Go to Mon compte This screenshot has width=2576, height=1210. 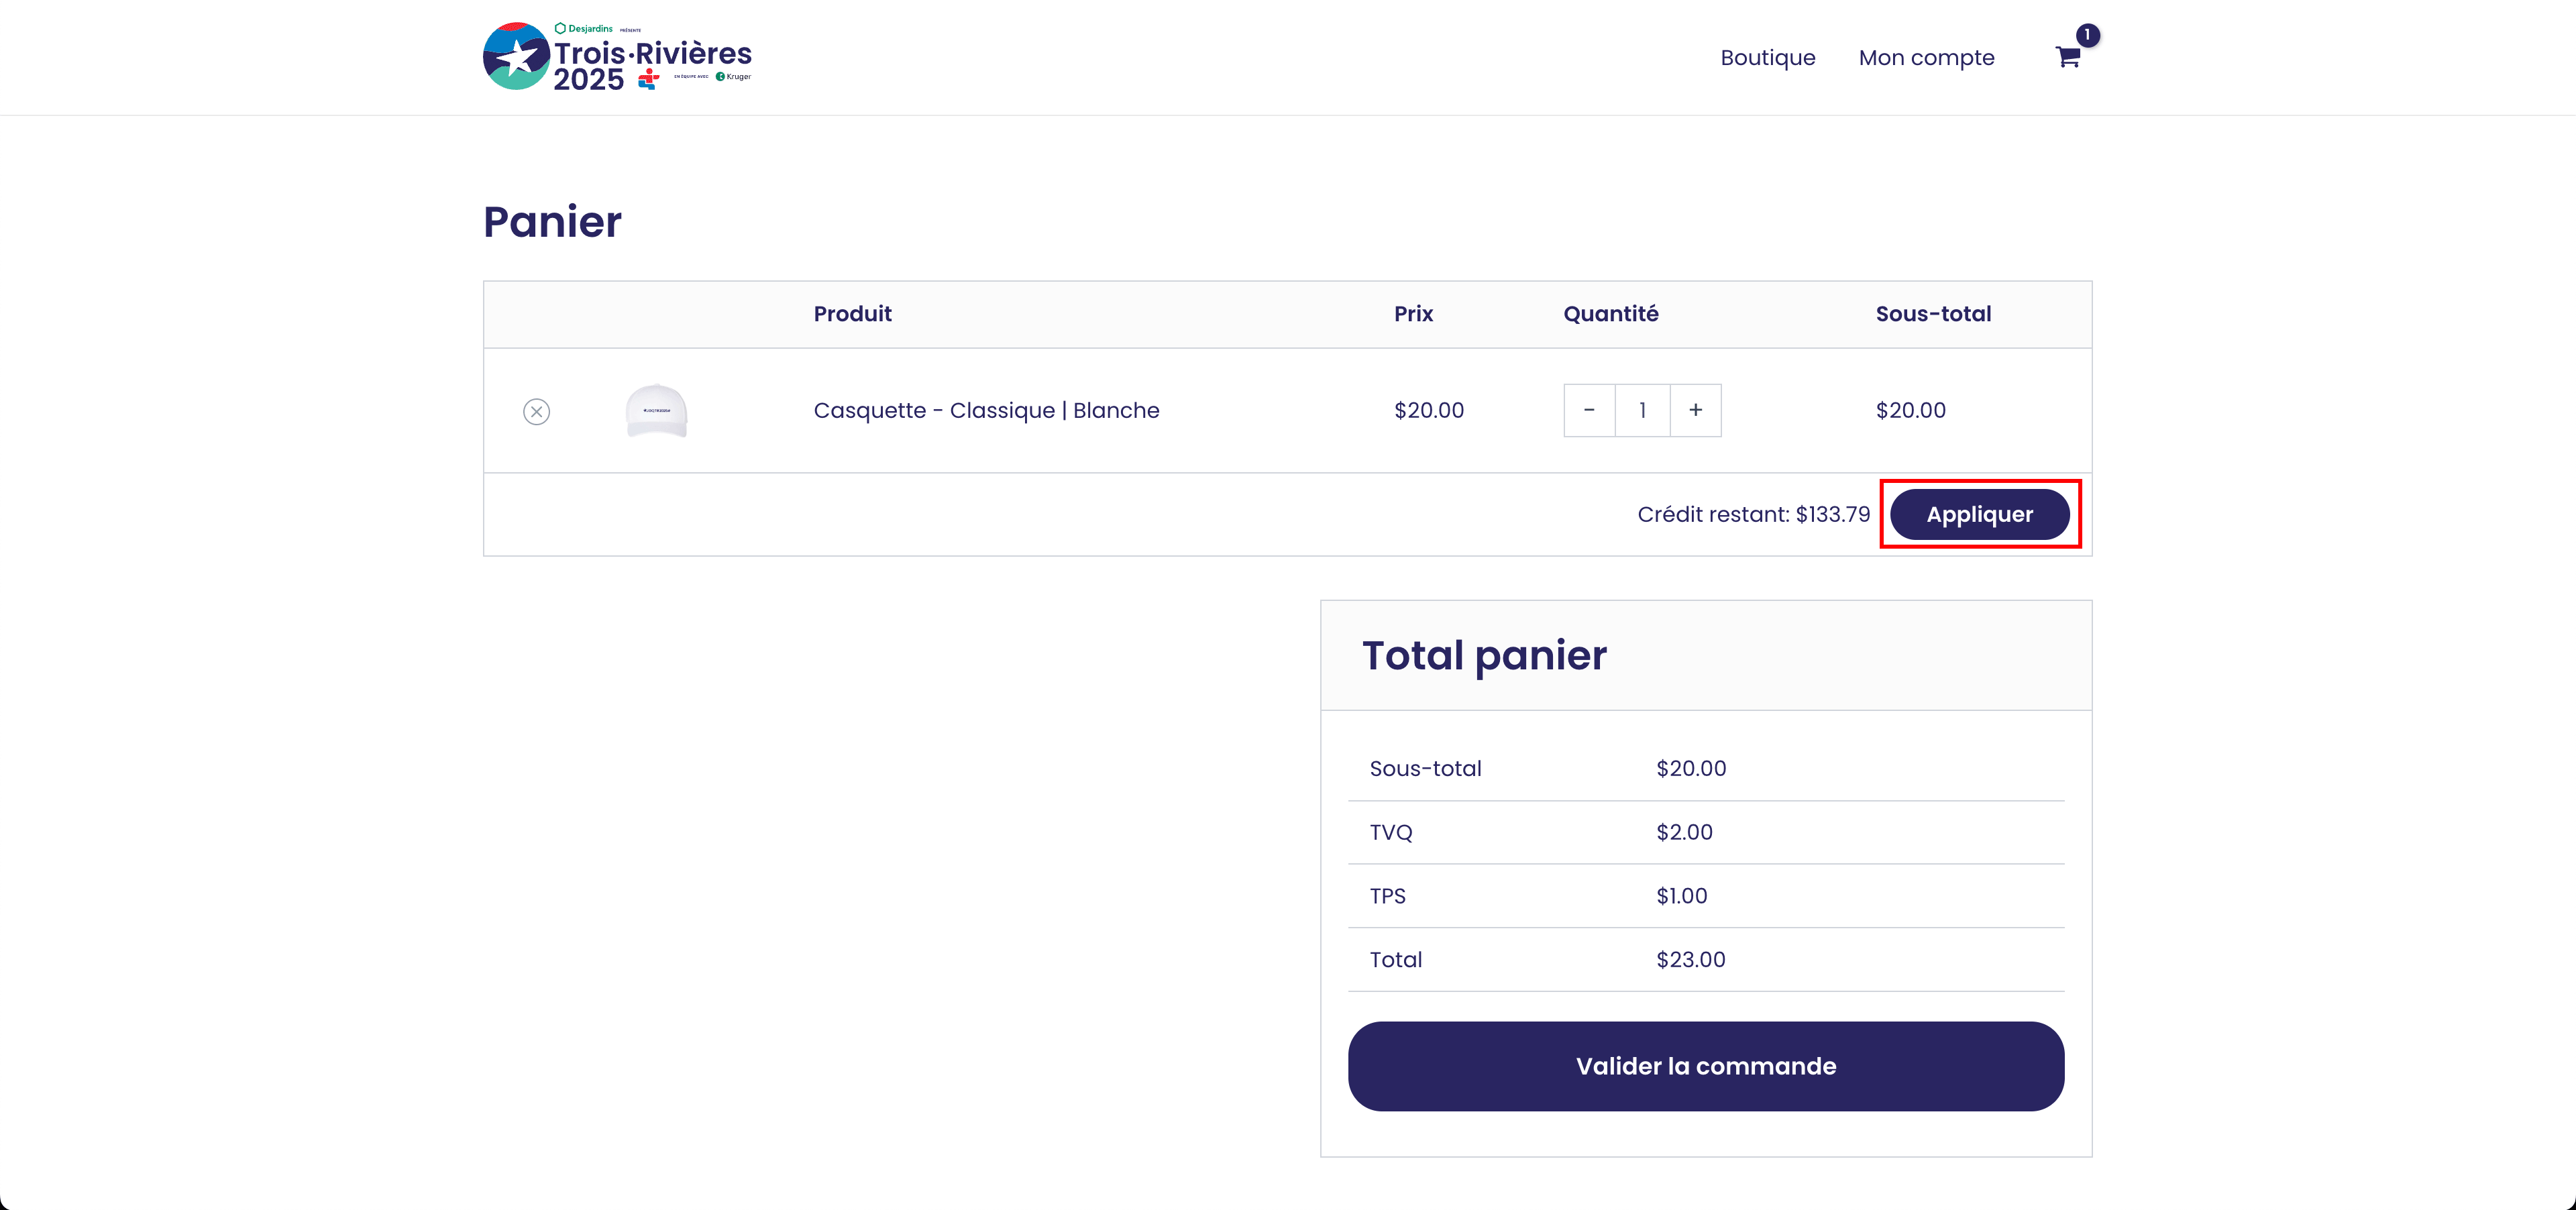coord(1926,58)
